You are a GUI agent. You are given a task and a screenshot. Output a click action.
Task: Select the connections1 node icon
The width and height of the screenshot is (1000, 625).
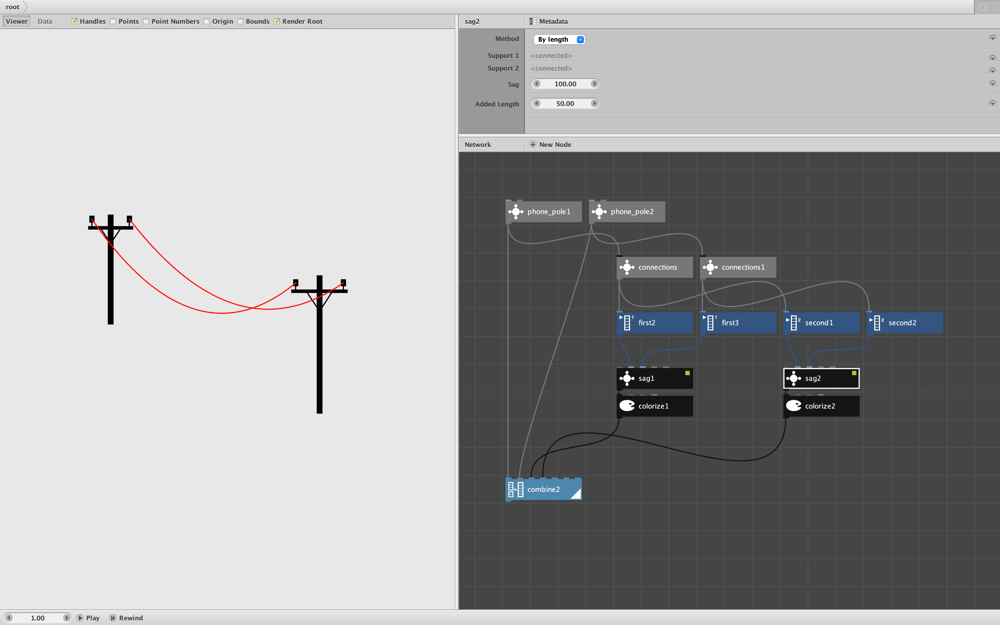pyautogui.click(x=710, y=267)
